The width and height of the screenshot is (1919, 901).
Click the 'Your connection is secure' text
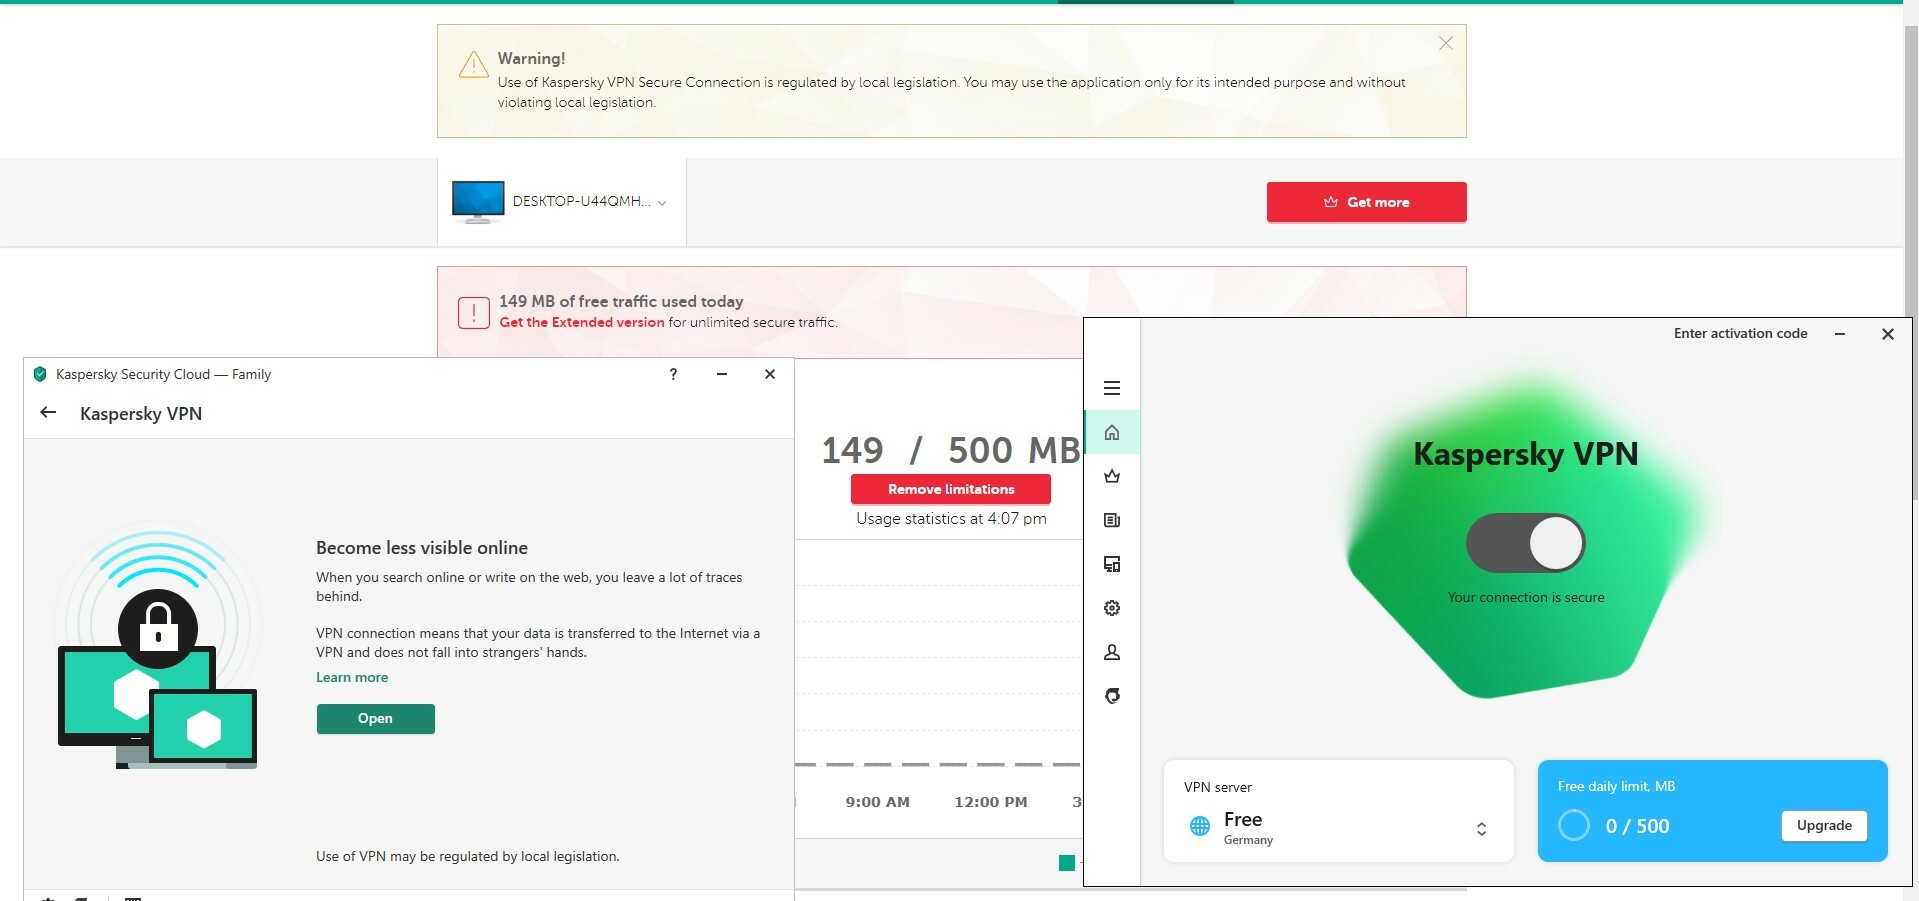point(1526,597)
